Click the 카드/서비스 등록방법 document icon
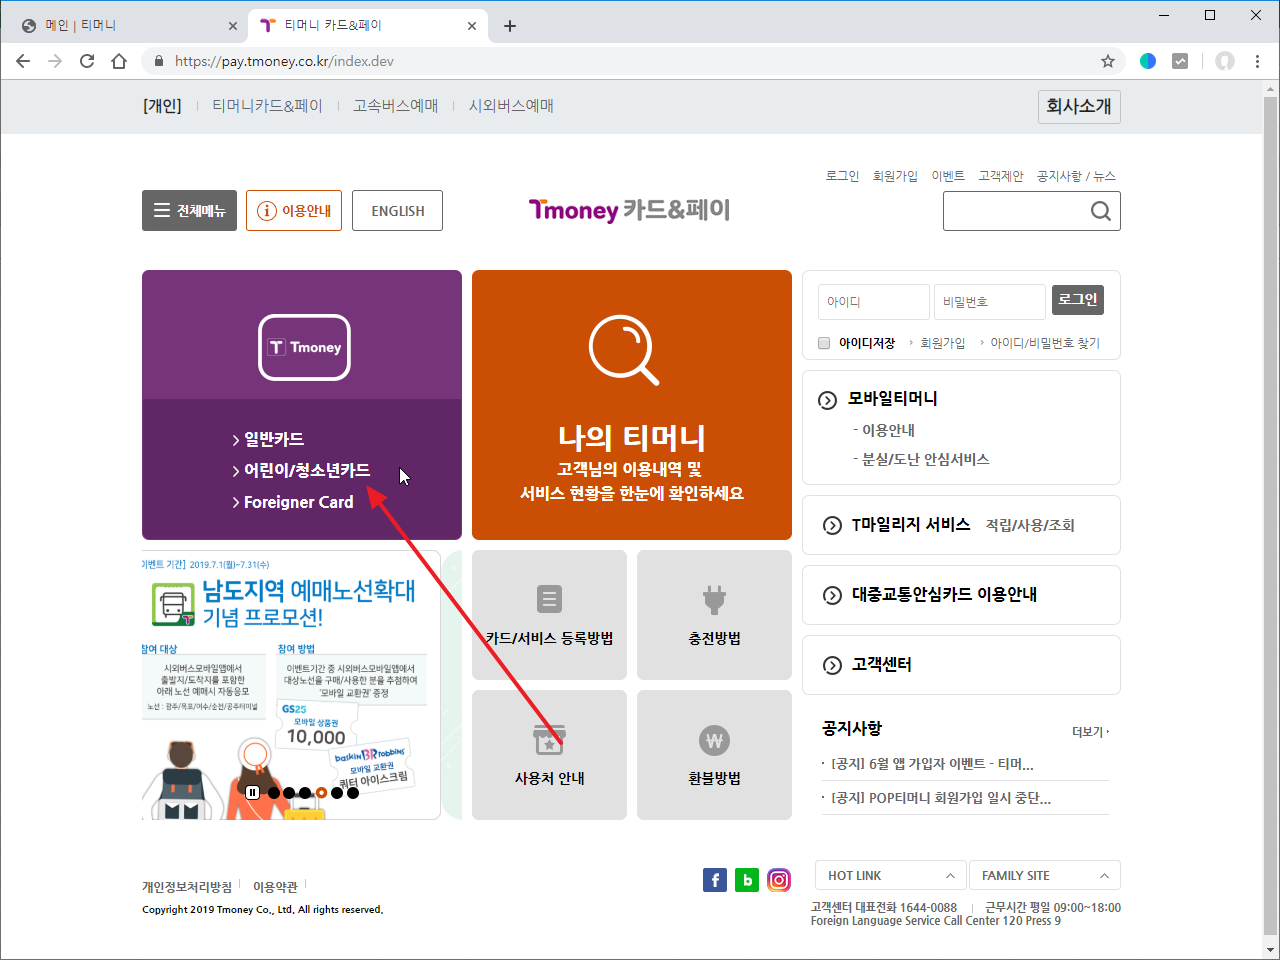Viewport: 1280px width, 960px height. [549, 599]
